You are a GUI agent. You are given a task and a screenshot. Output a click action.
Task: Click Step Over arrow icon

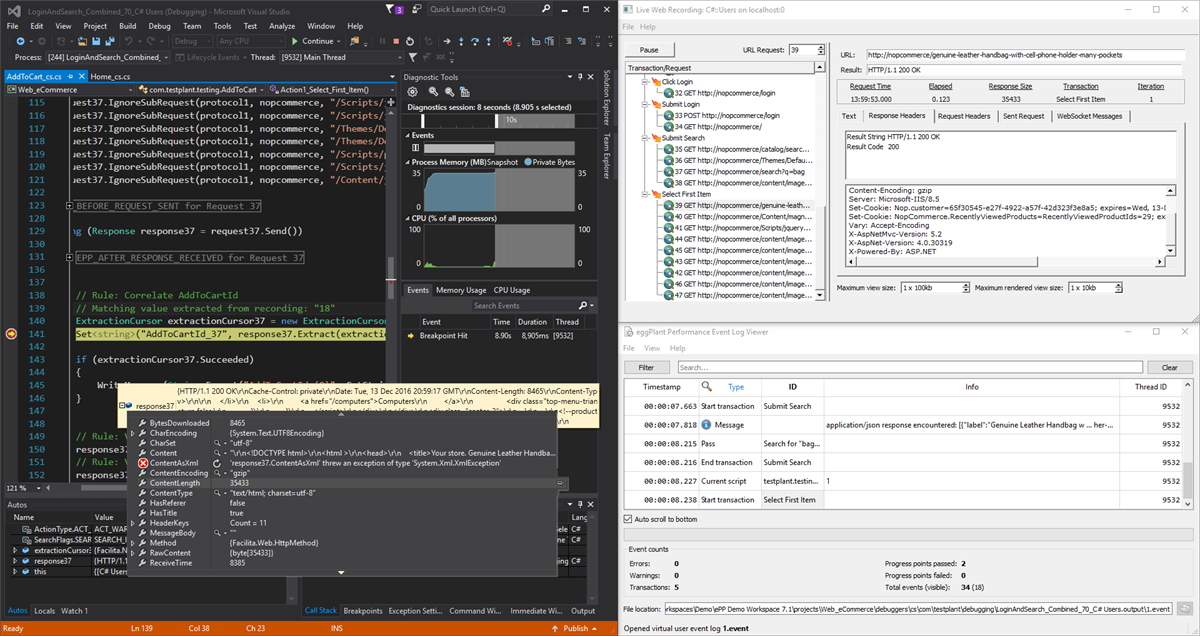coord(474,41)
